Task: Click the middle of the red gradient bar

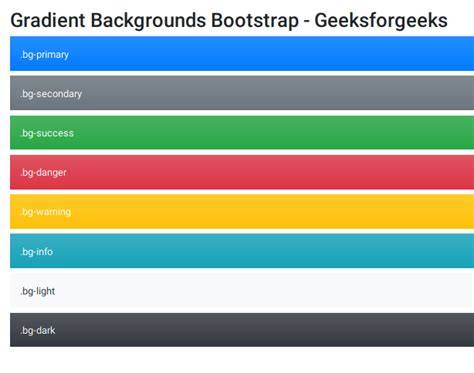Action: click(x=242, y=172)
